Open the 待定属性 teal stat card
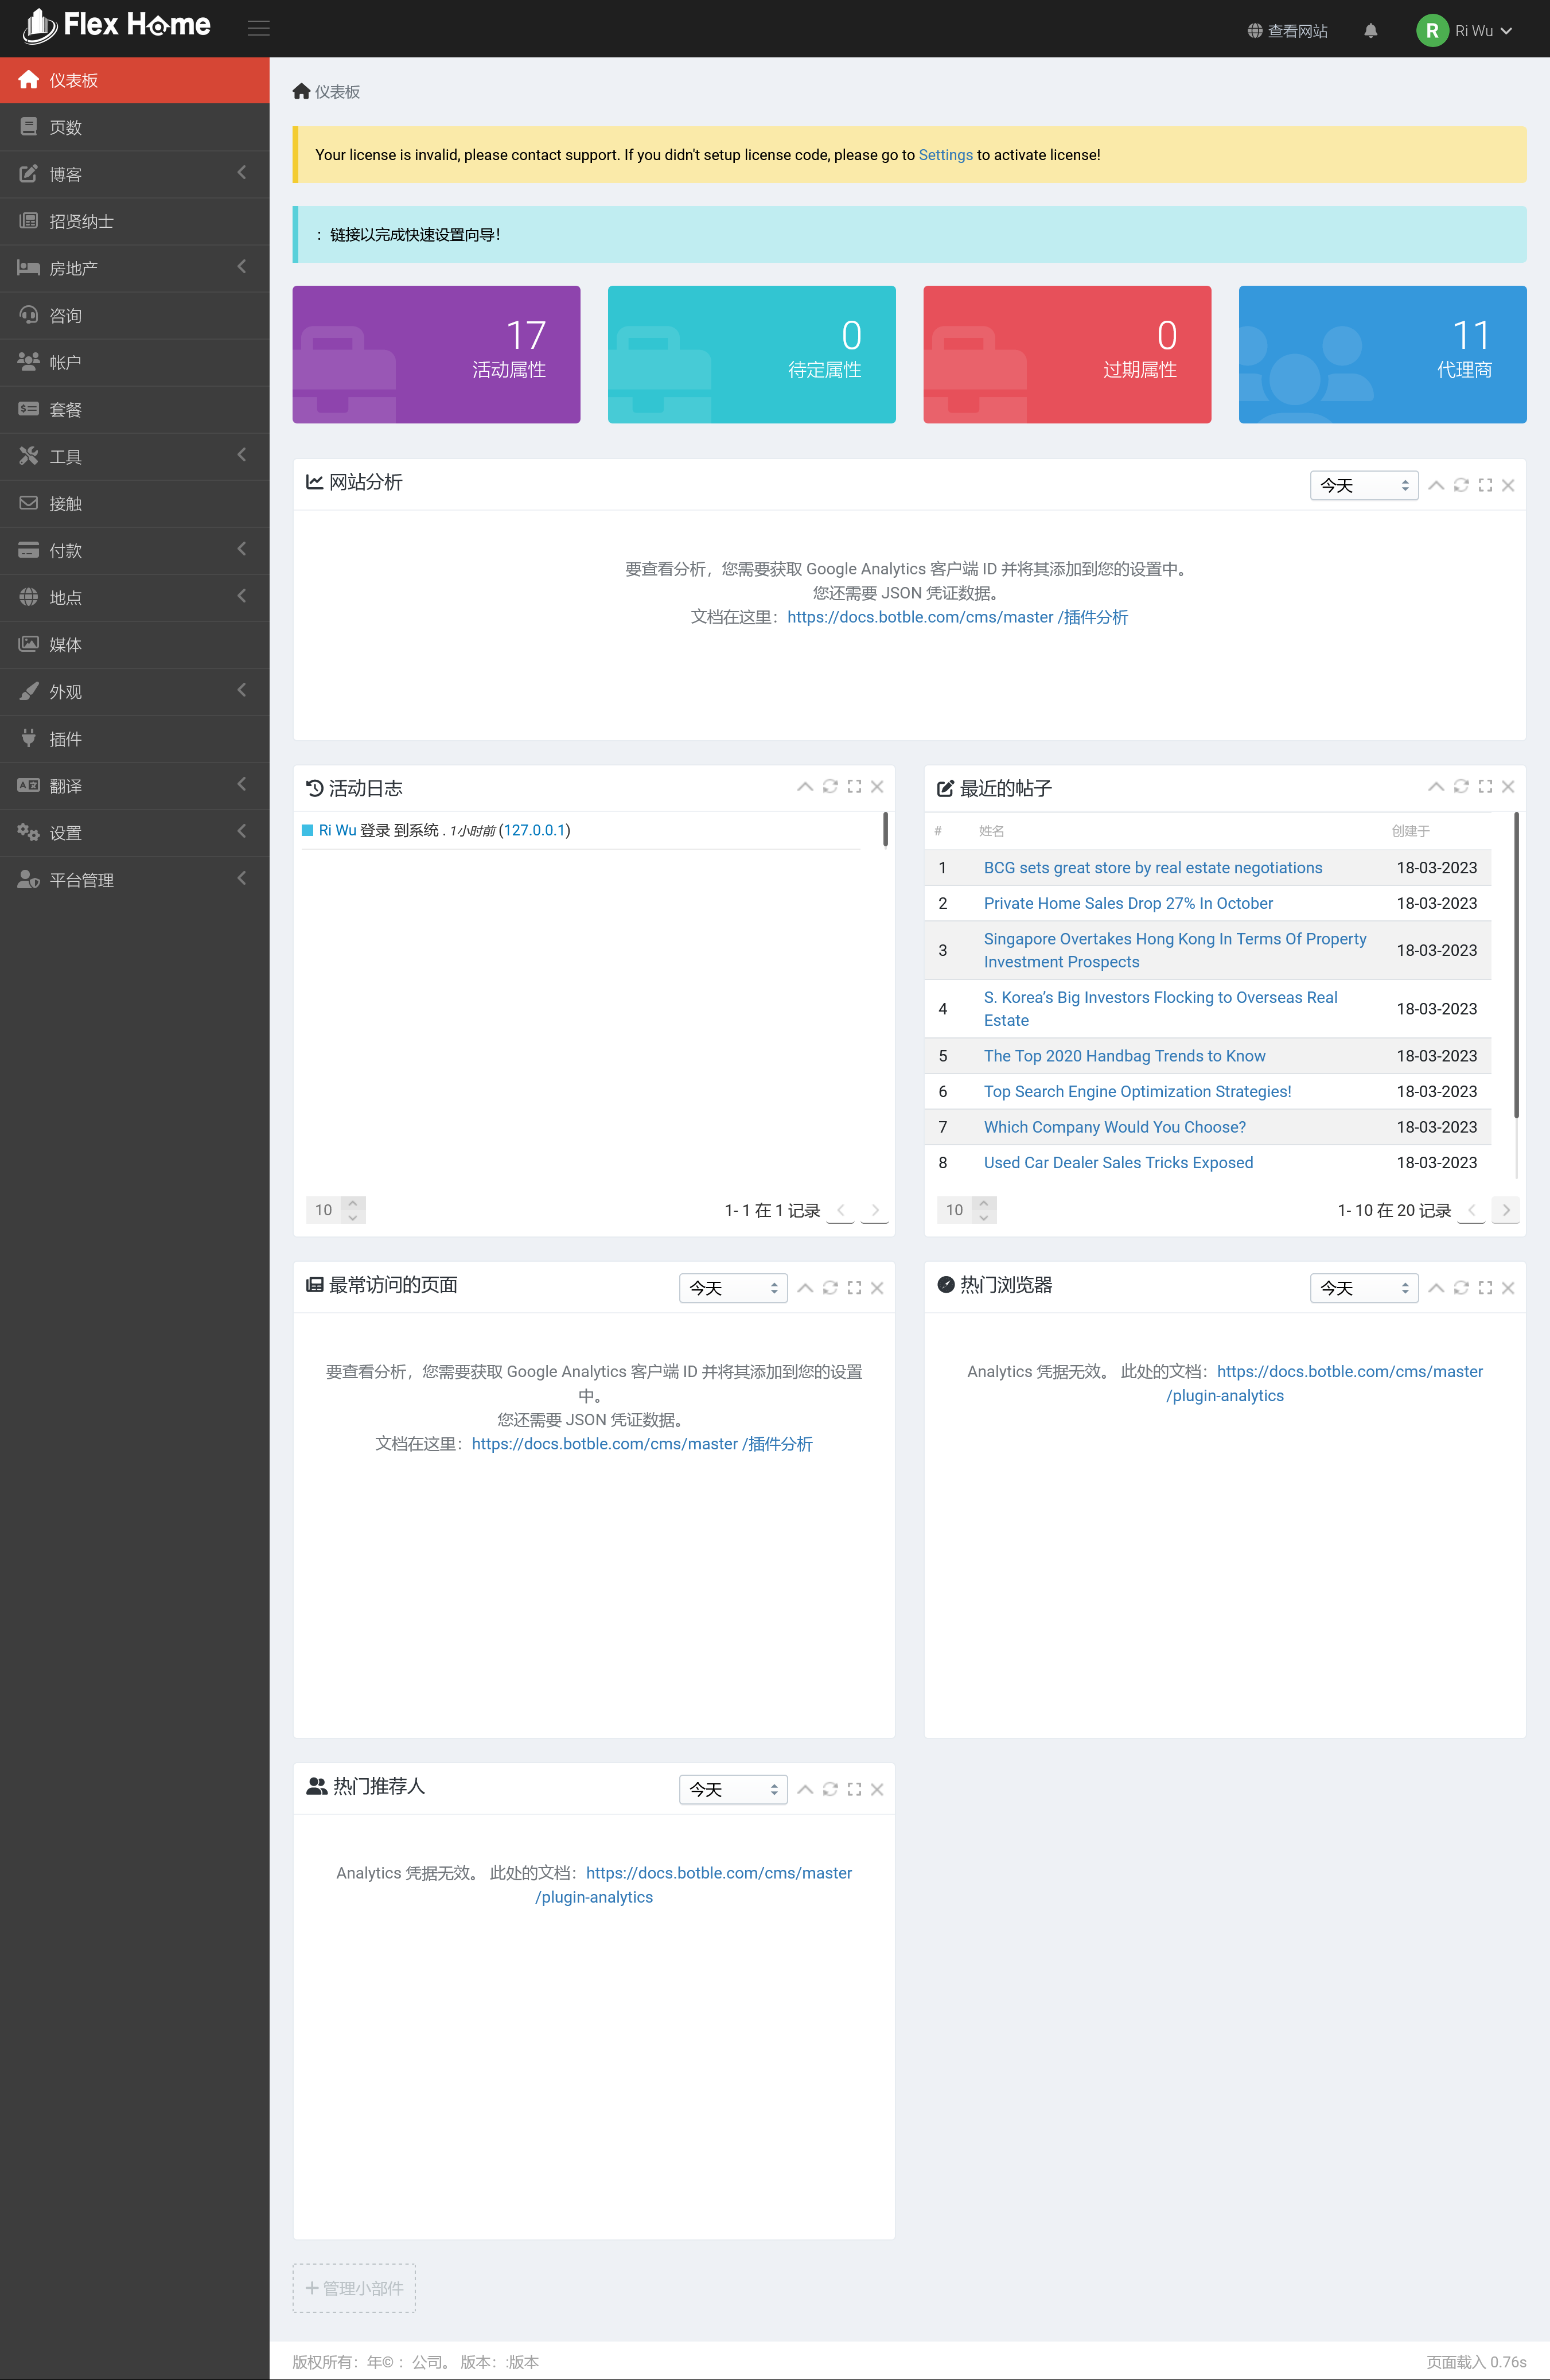The image size is (1550, 2380). coord(751,354)
